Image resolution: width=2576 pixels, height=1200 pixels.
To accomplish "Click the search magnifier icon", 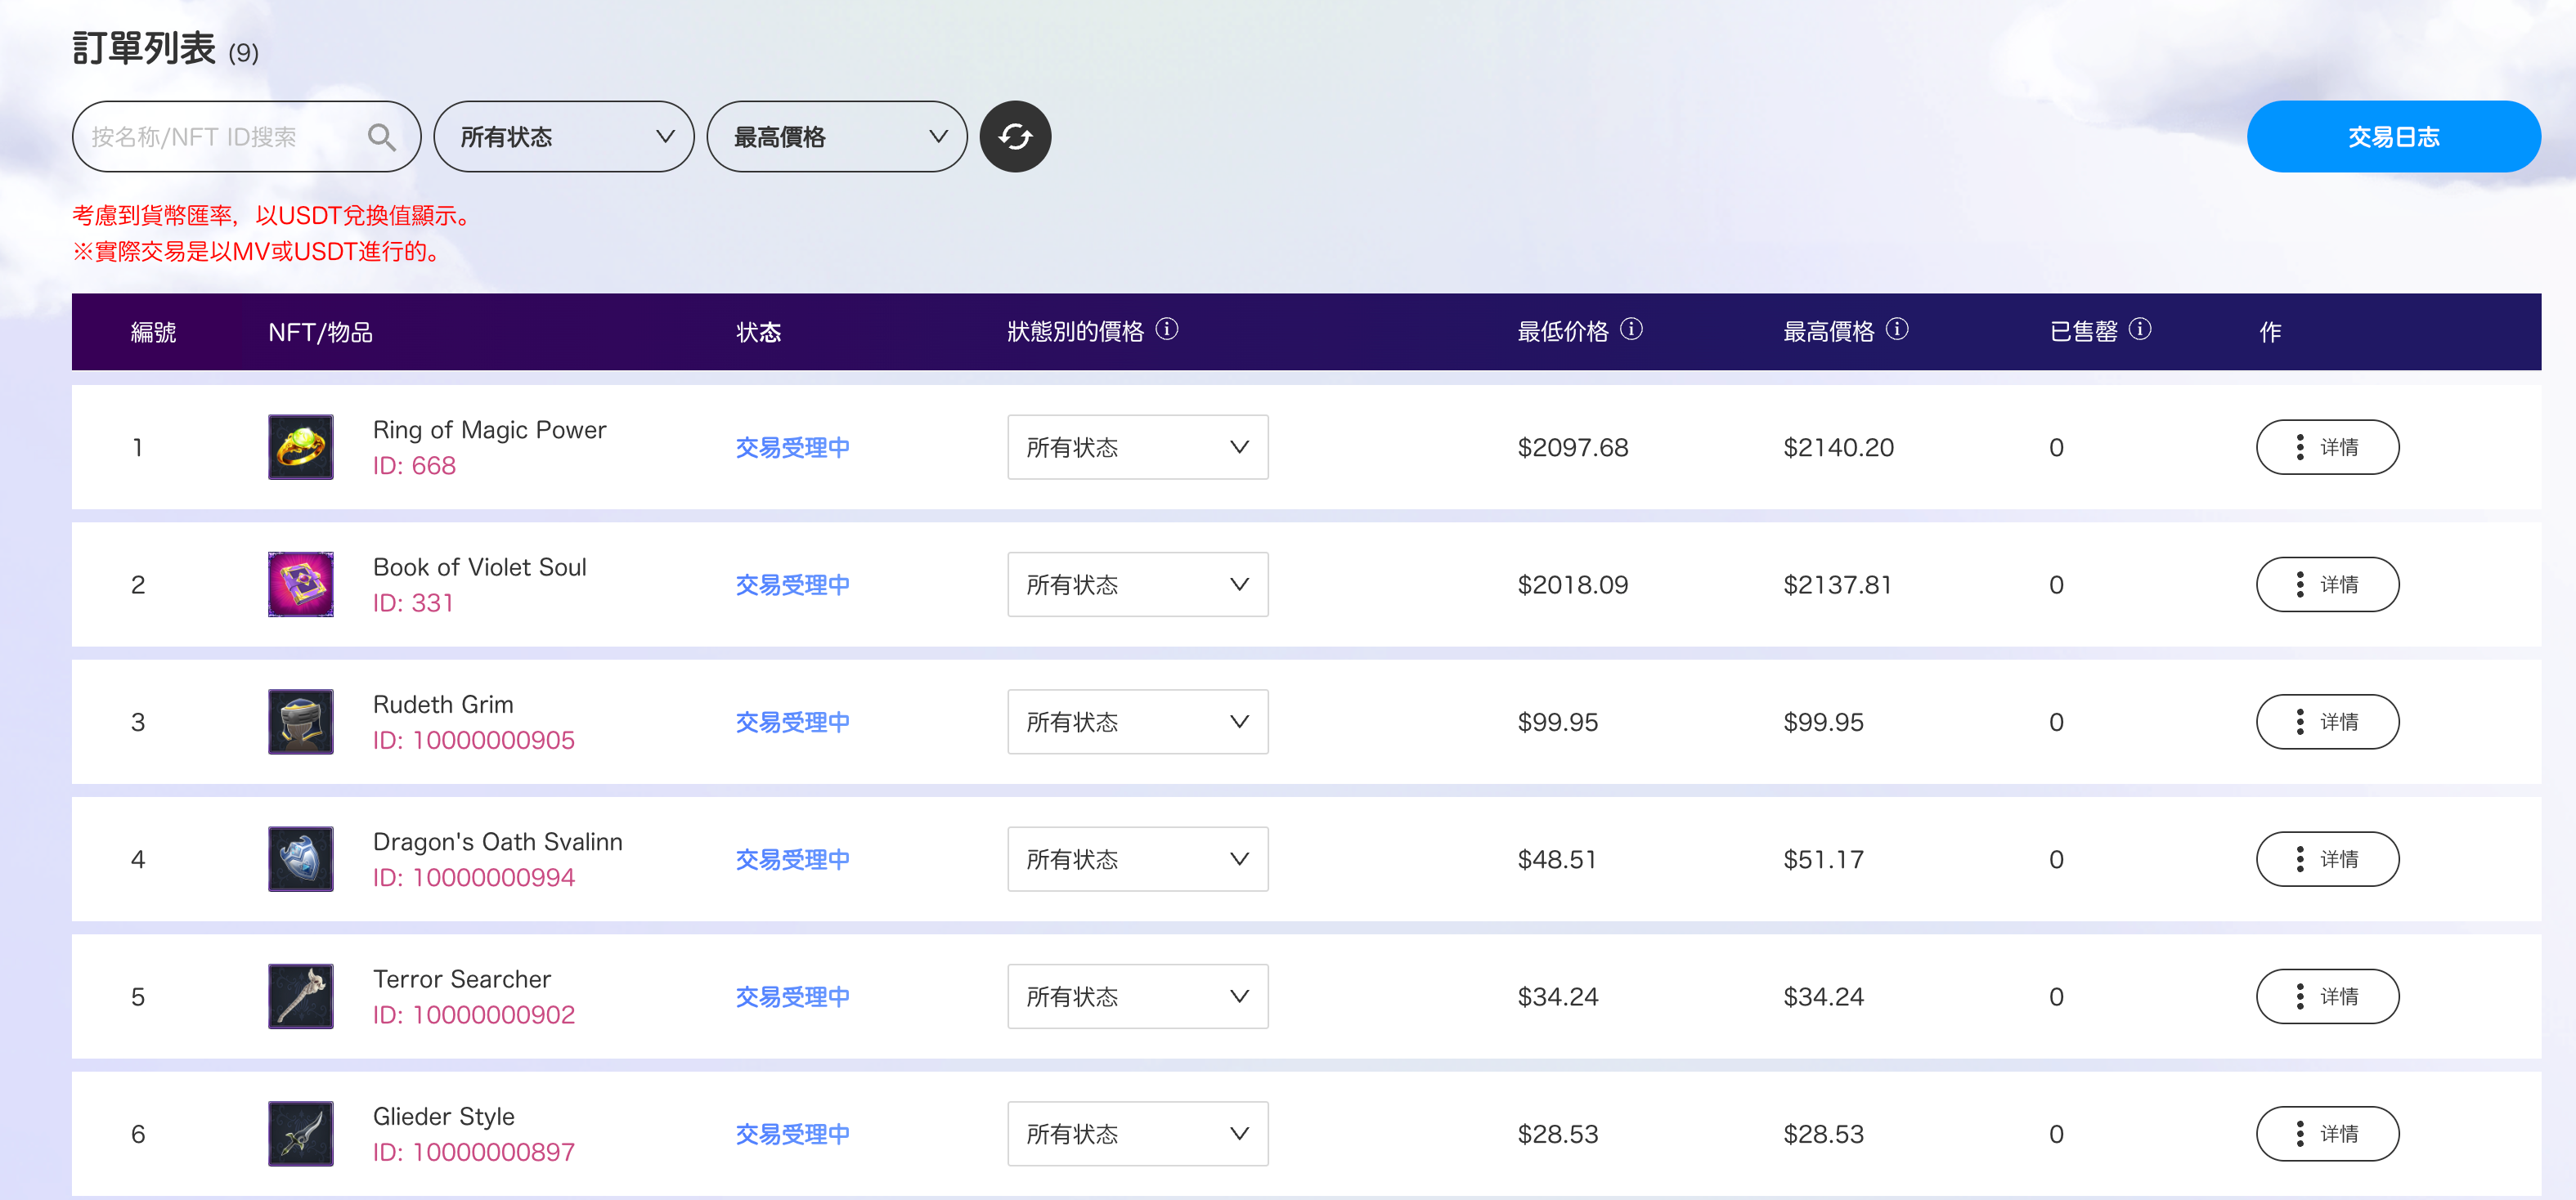I will click(381, 137).
